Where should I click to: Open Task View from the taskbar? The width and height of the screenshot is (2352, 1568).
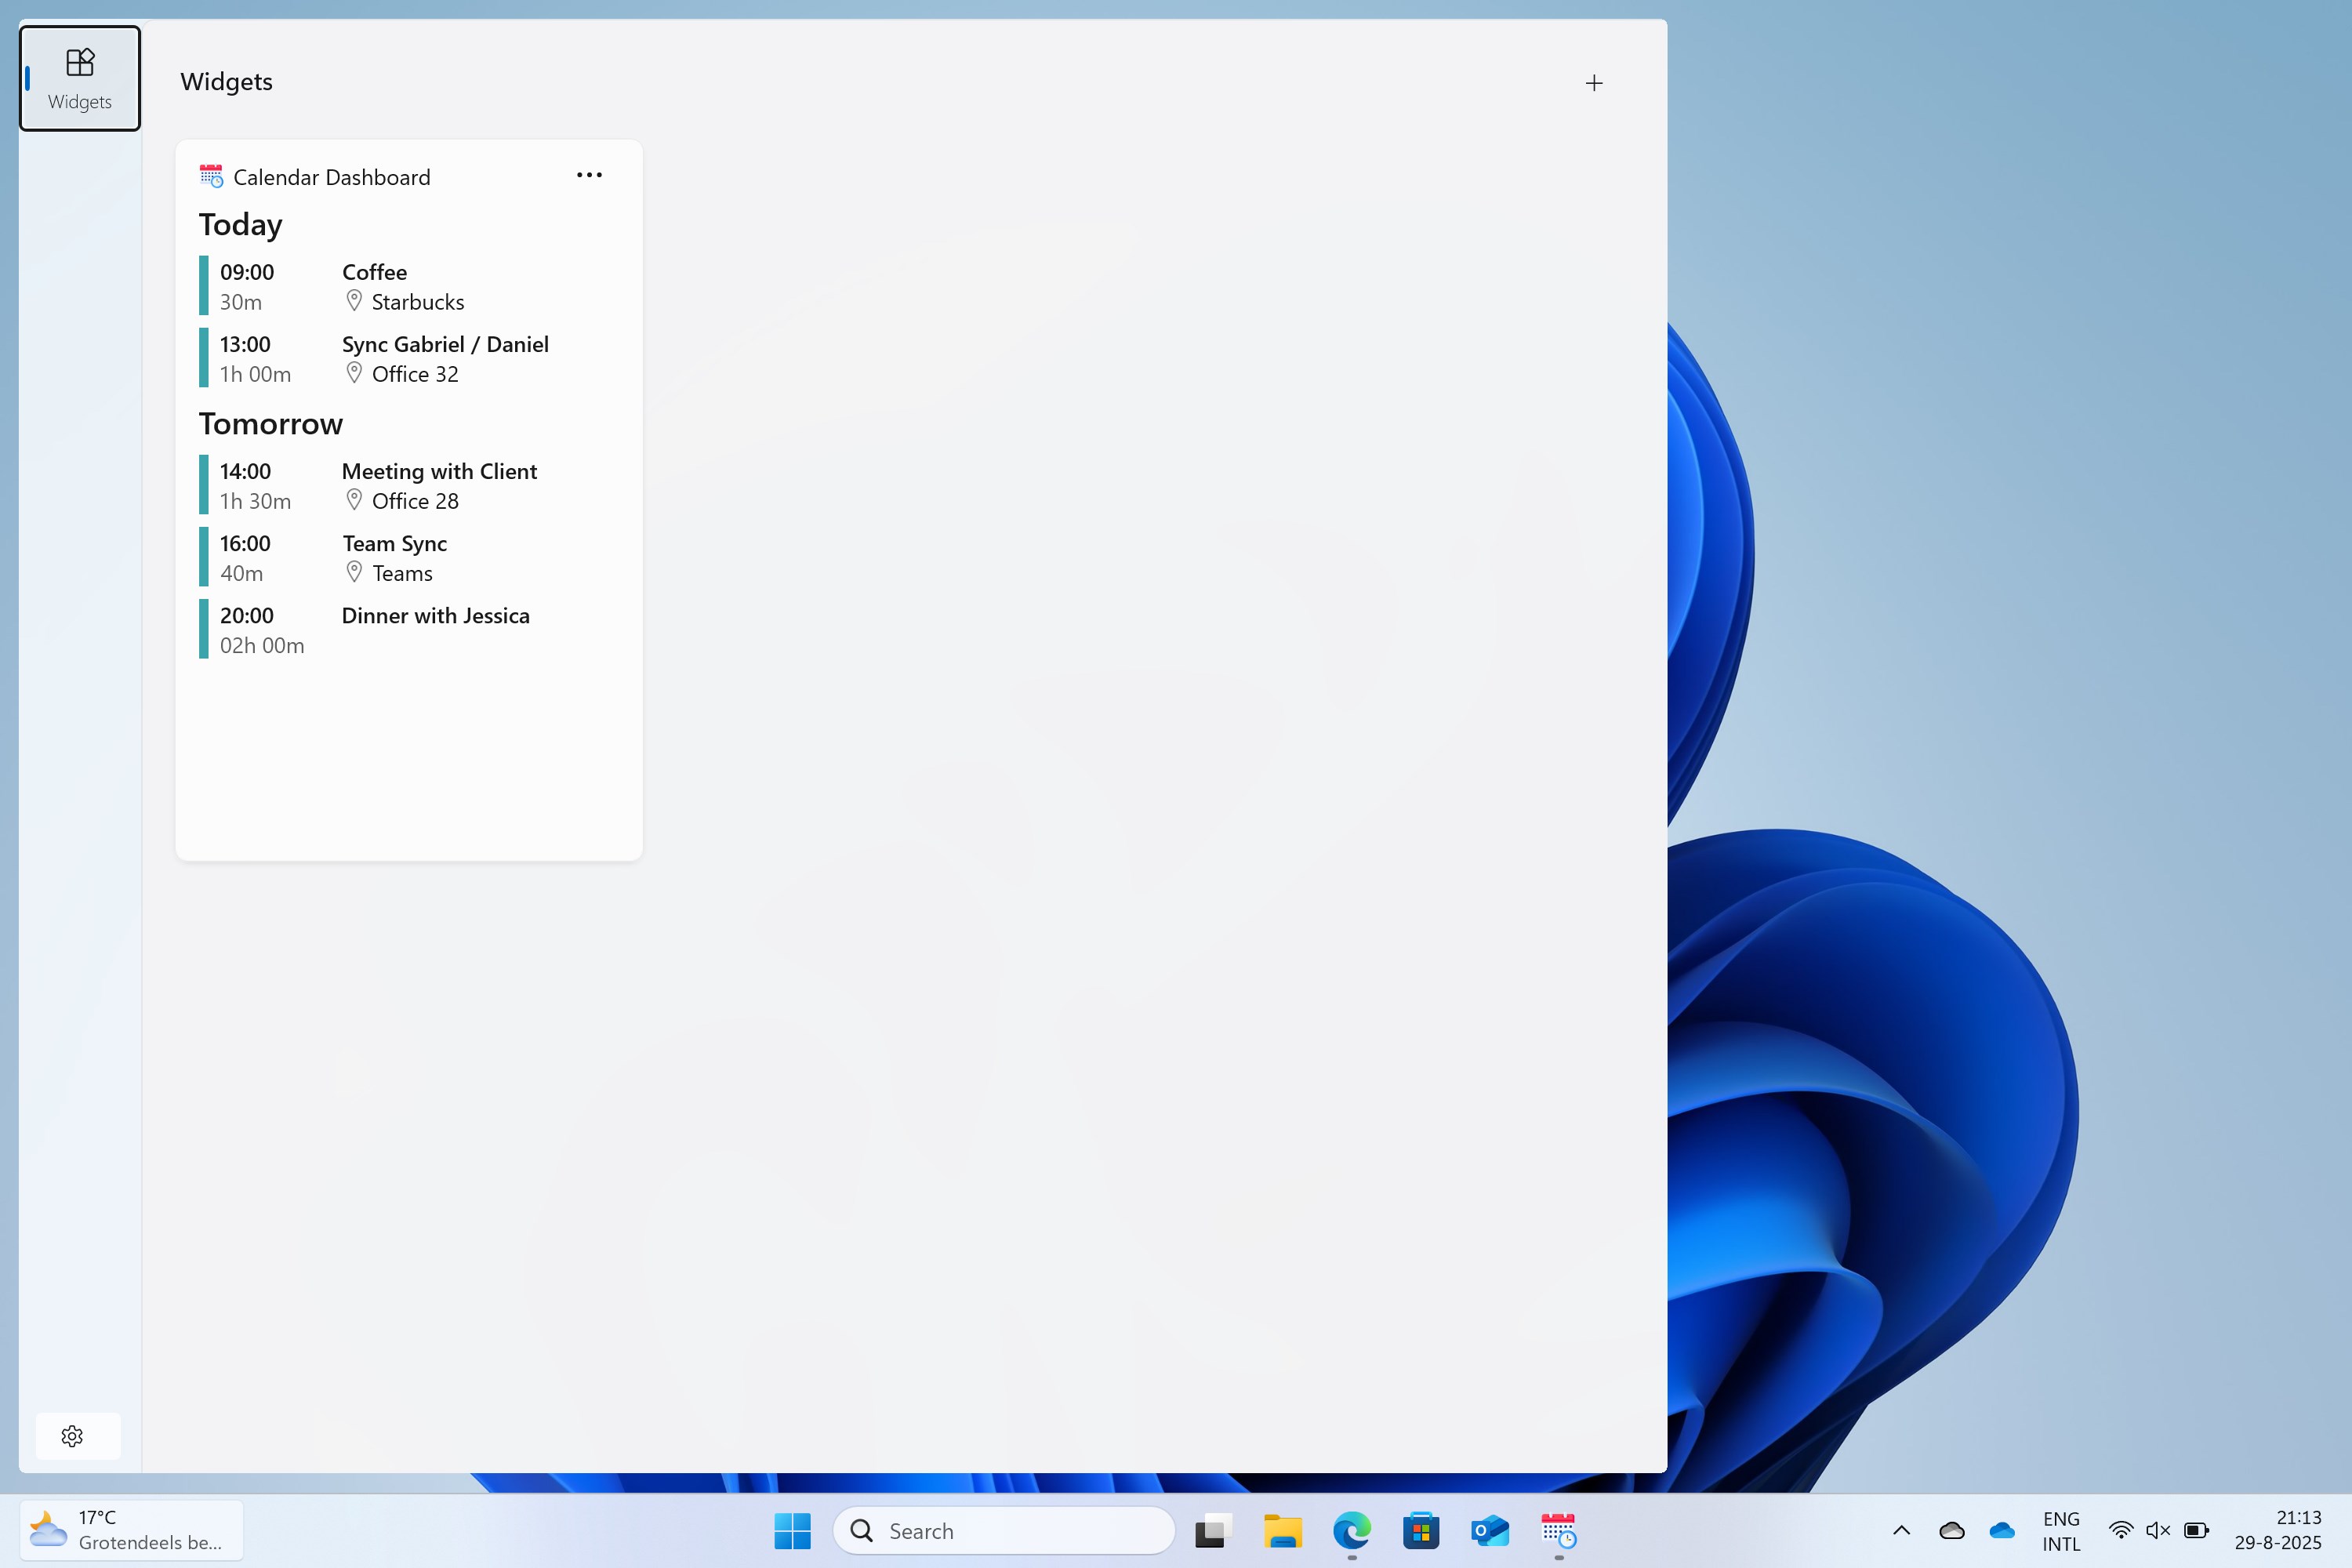click(x=1211, y=1530)
